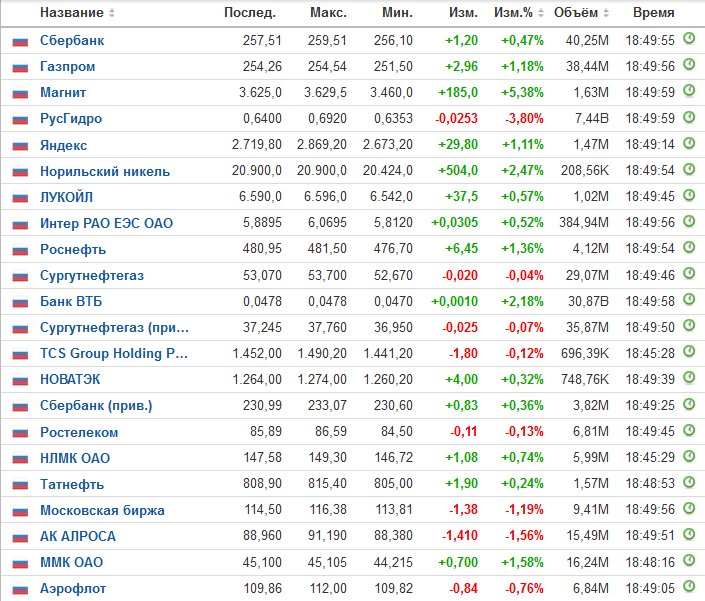Open the Аэрофлот stock link
705x601 pixels.
73,588
